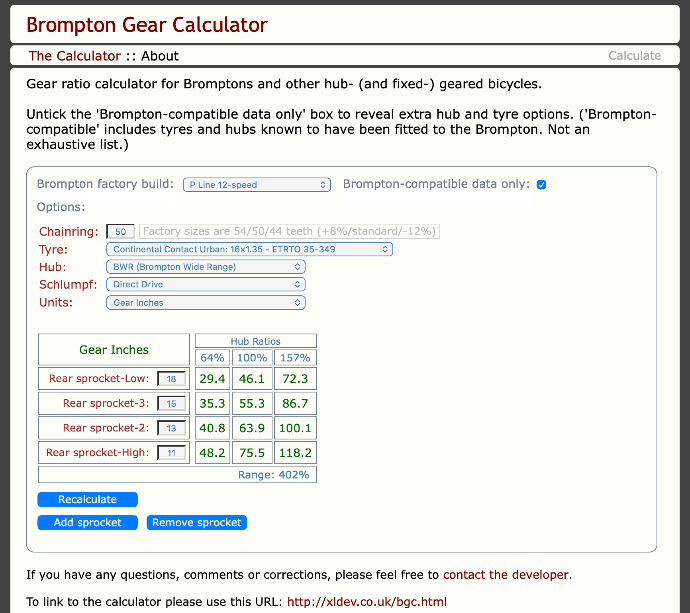Screen dimensions: 690x613
Task: Open the Schlumpf drive dropdown
Action: (x=206, y=285)
